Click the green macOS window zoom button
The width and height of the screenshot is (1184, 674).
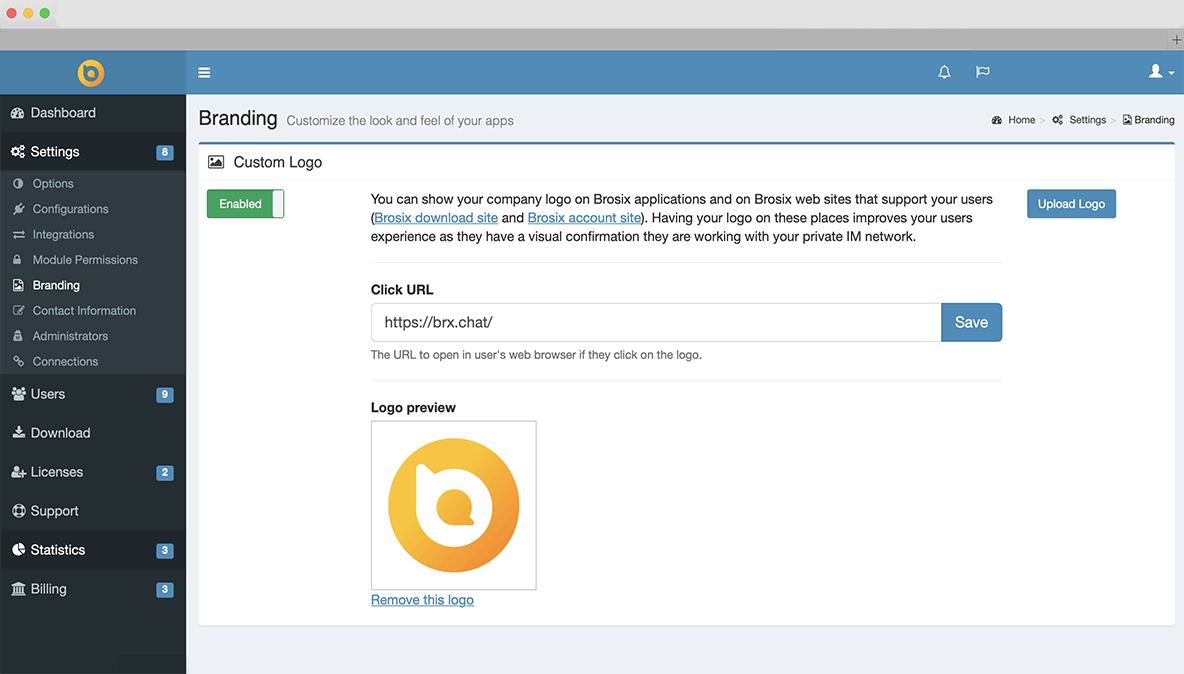(45, 13)
